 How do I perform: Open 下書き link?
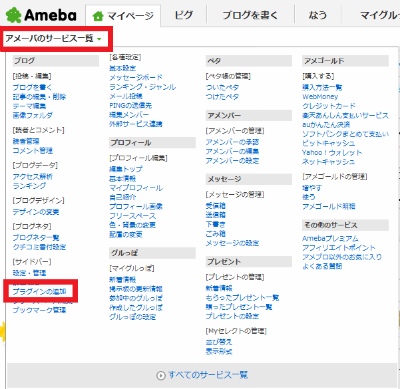point(216,225)
